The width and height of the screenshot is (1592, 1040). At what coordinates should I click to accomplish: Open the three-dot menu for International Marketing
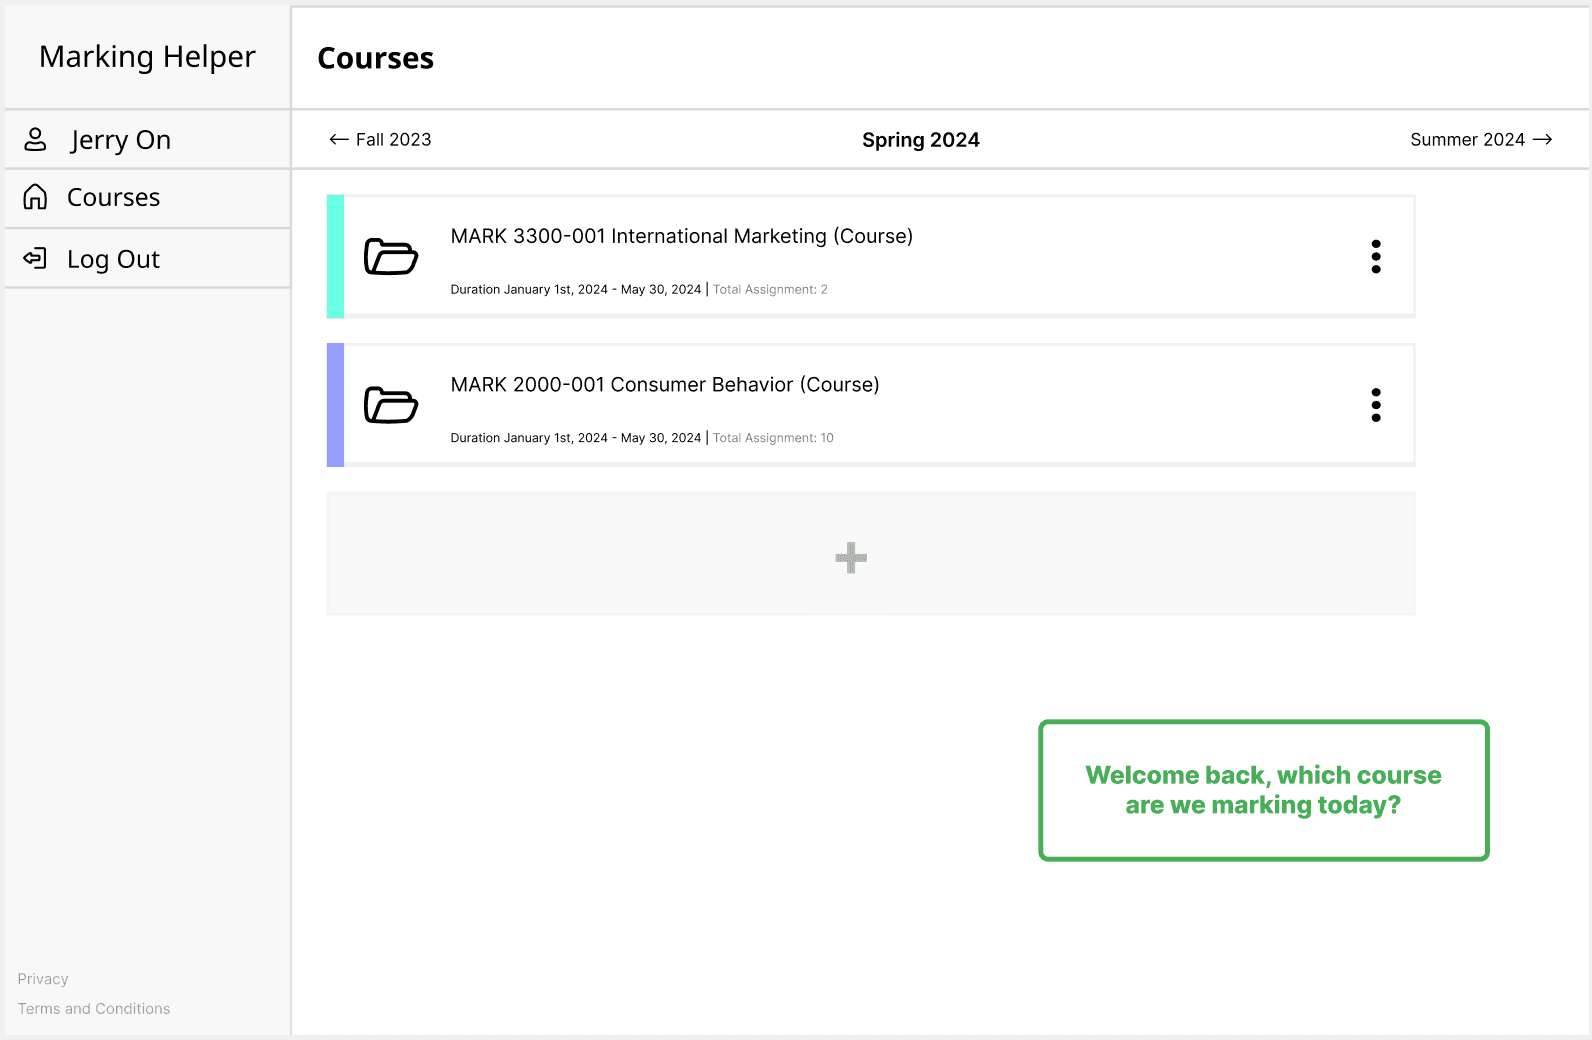tap(1376, 257)
